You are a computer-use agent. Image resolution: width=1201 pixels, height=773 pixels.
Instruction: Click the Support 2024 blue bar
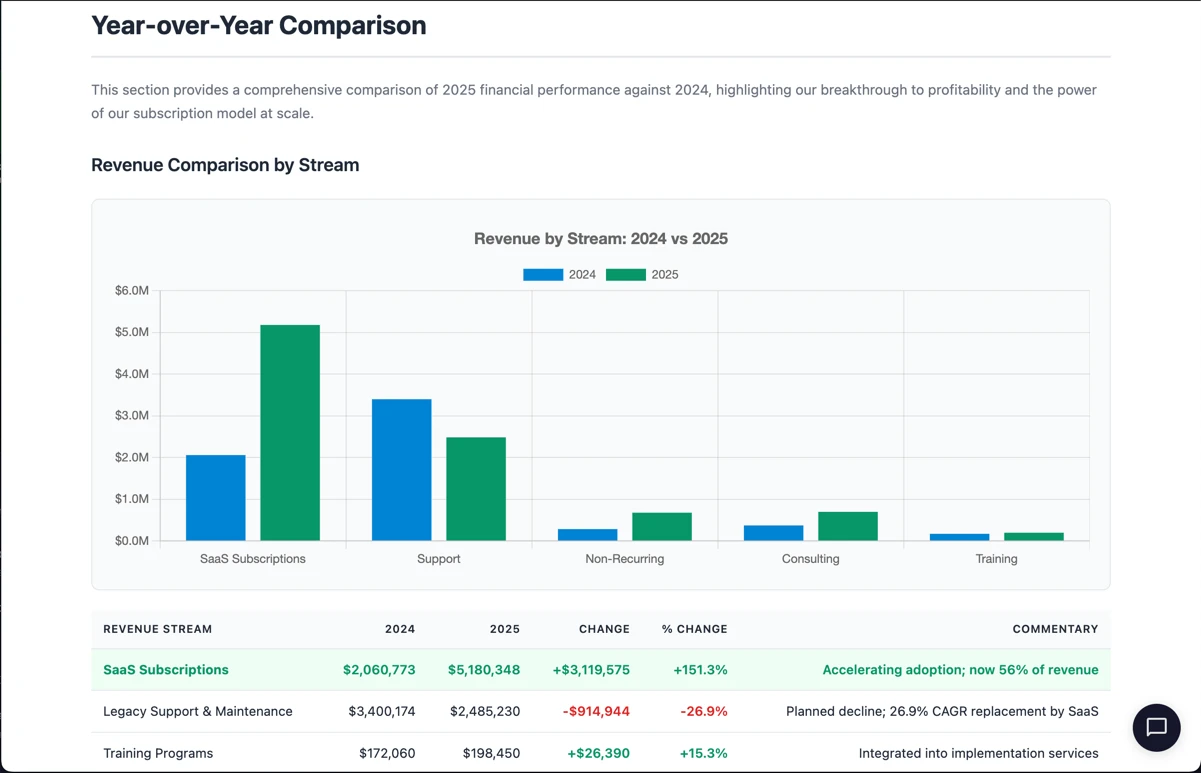pyautogui.click(x=400, y=470)
